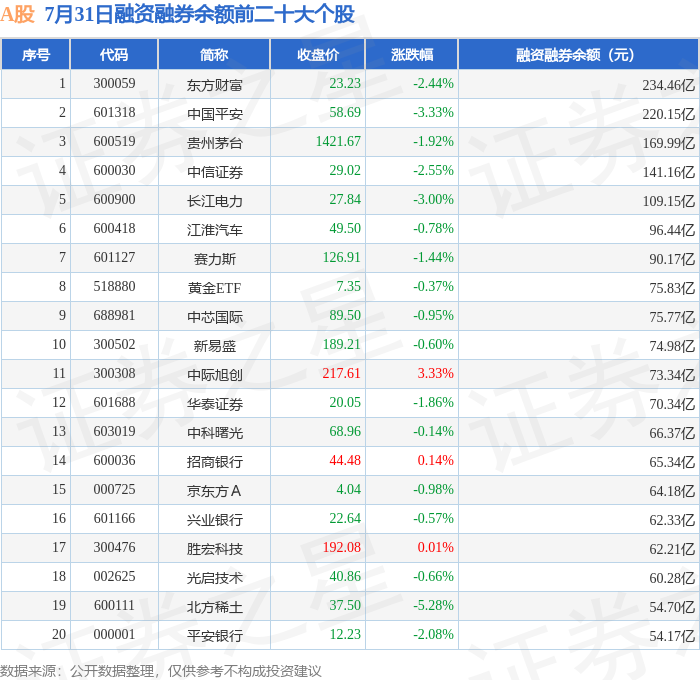The height and width of the screenshot is (680, 700).
Task: Select stock name 北方稀土
Action: tap(215, 607)
